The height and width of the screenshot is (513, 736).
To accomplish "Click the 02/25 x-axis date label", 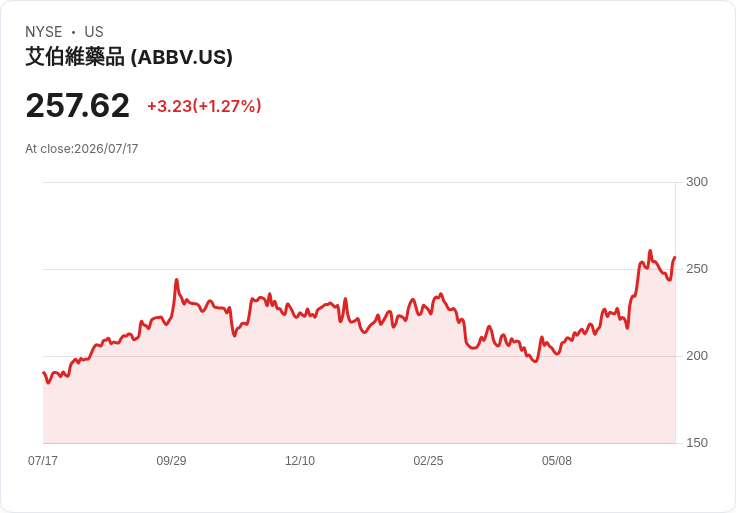I will [428, 460].
